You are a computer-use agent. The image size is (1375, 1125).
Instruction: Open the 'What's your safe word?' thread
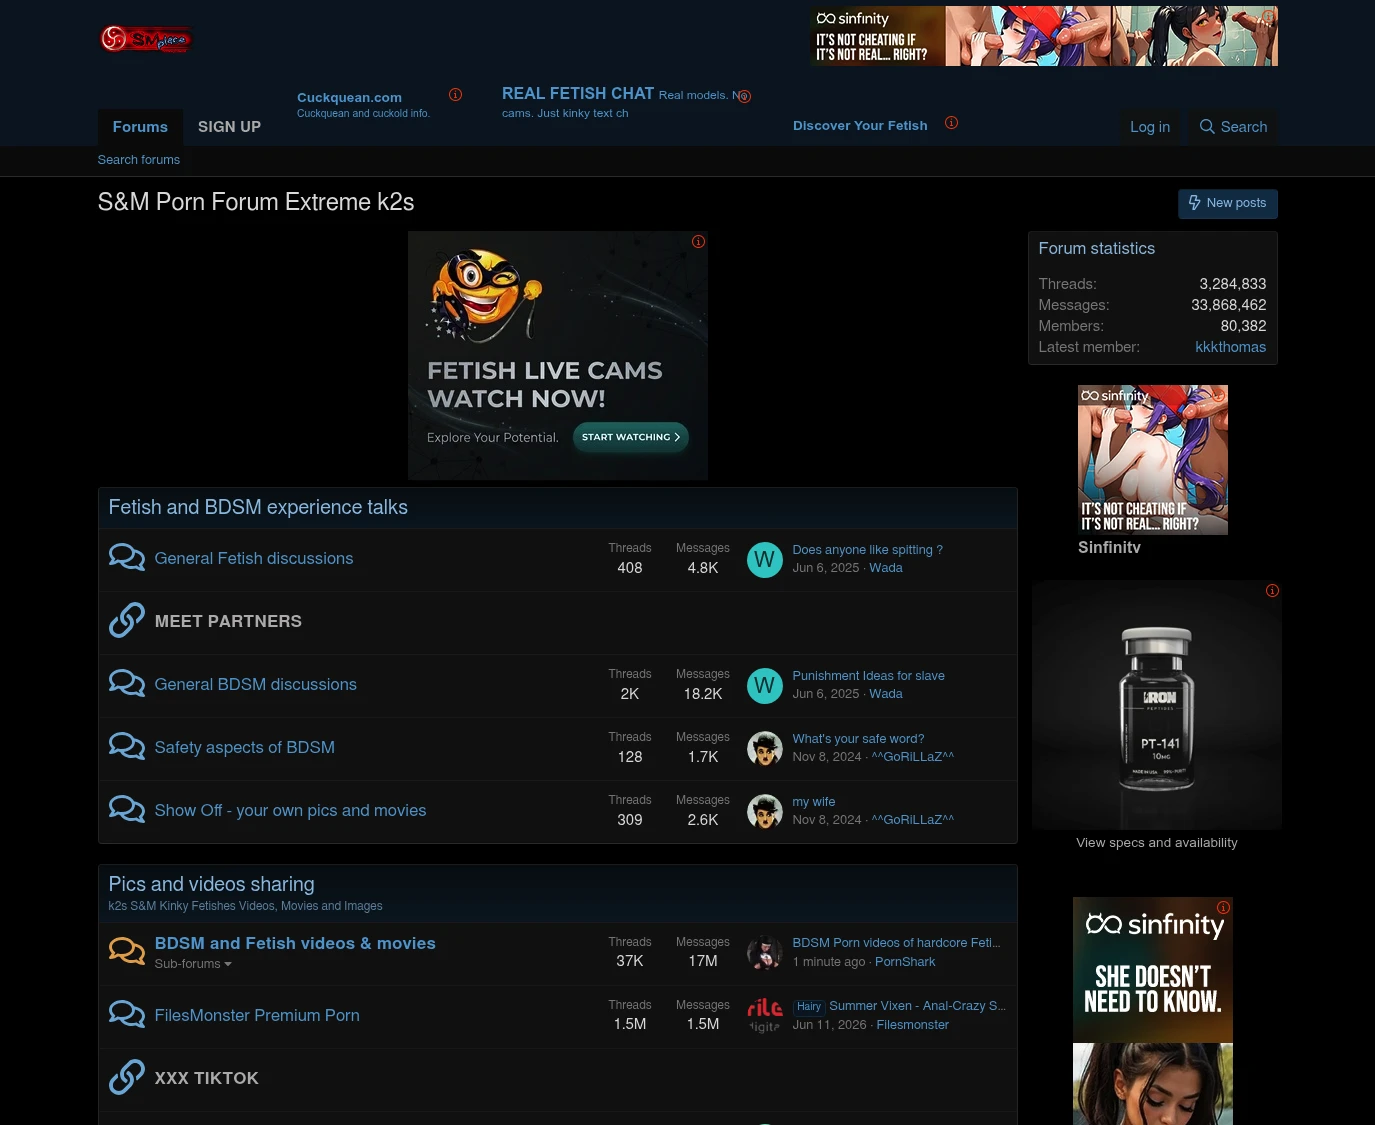click(x=859, y=739)
